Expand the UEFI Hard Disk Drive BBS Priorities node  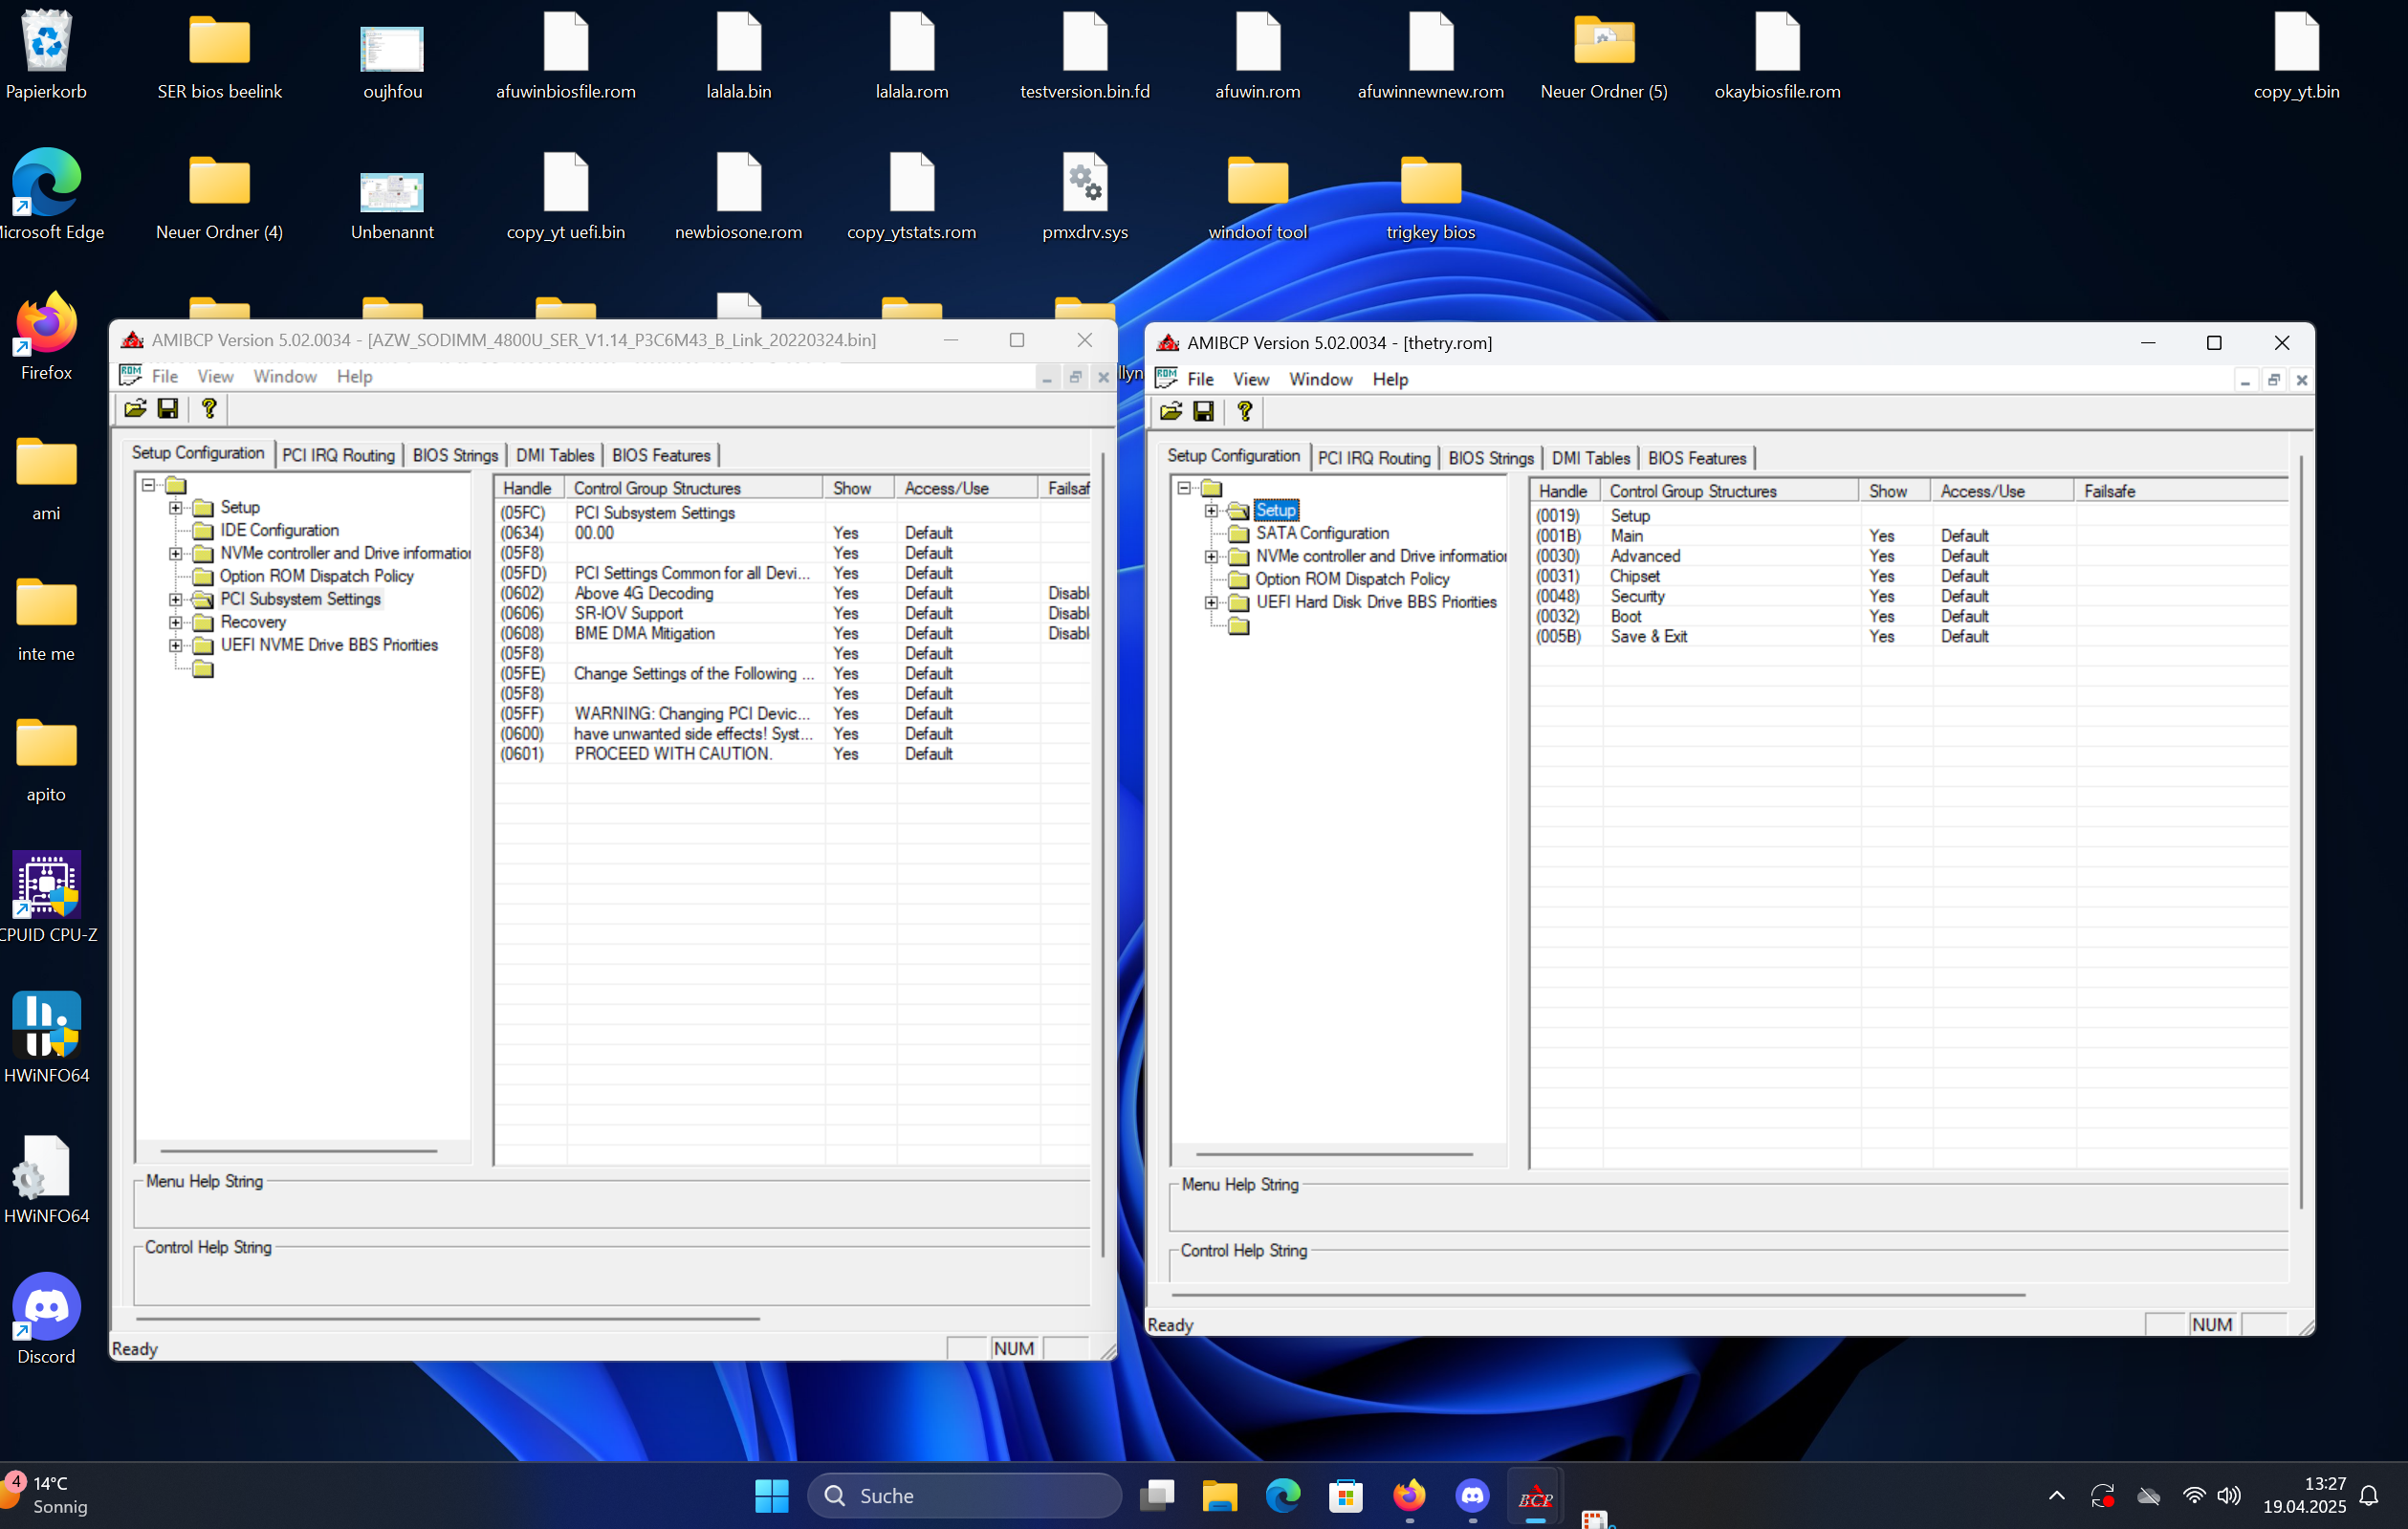pos(1211,603)
